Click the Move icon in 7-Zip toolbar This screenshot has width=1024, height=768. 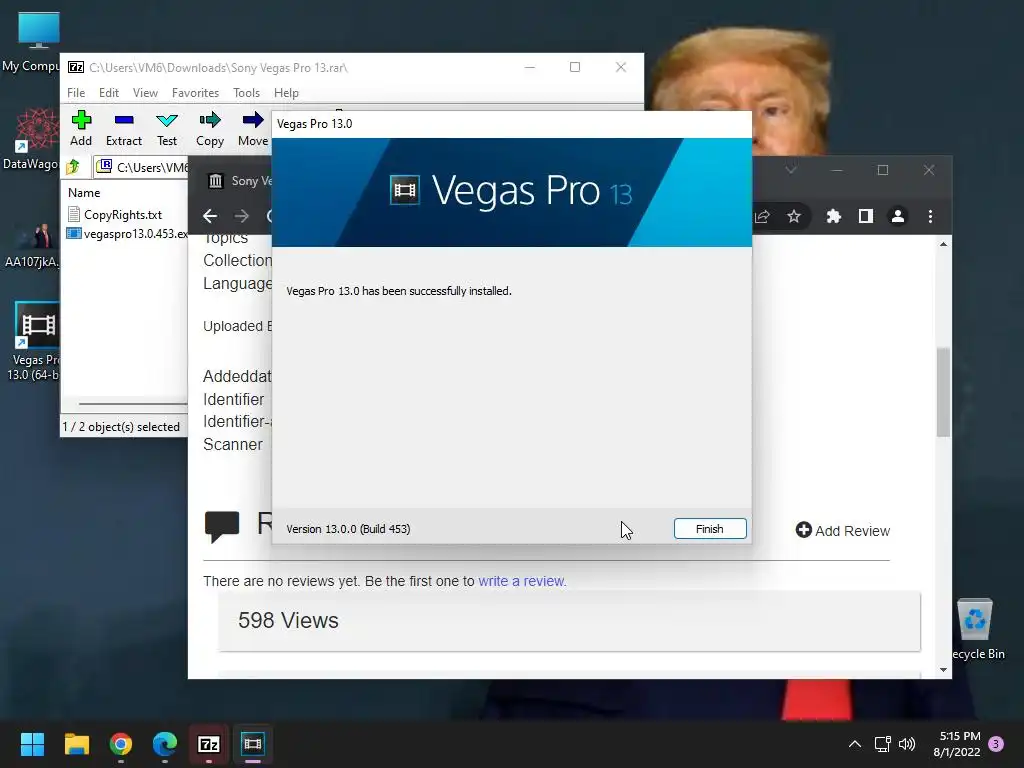coord(253,129)
